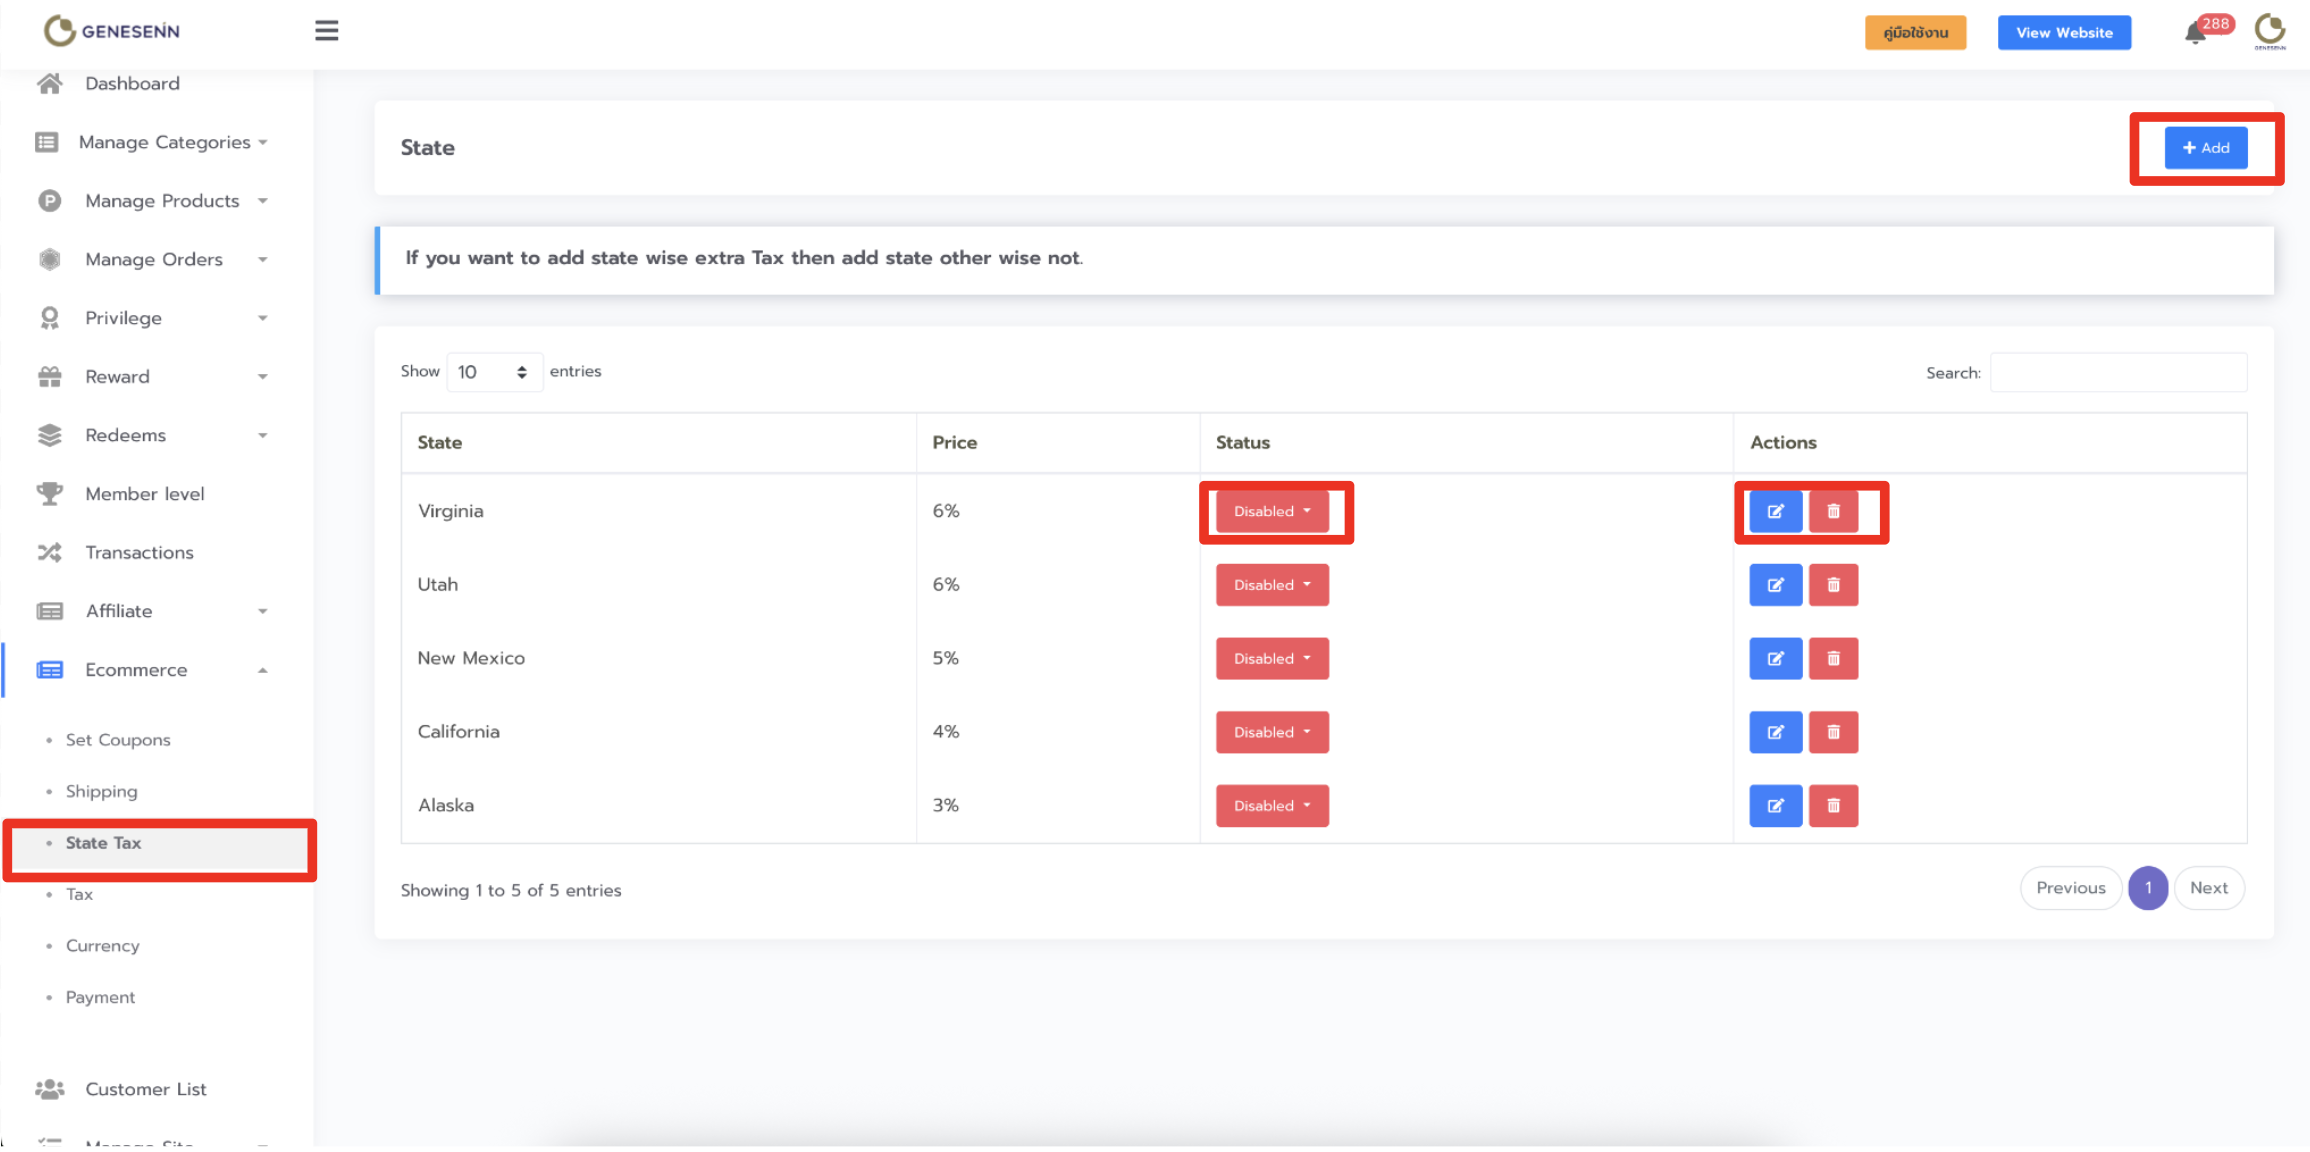Click into the Search input field
The width and height of the screenshot is (2310, 1152).
pyautogui.click(x=2117, y=373)
